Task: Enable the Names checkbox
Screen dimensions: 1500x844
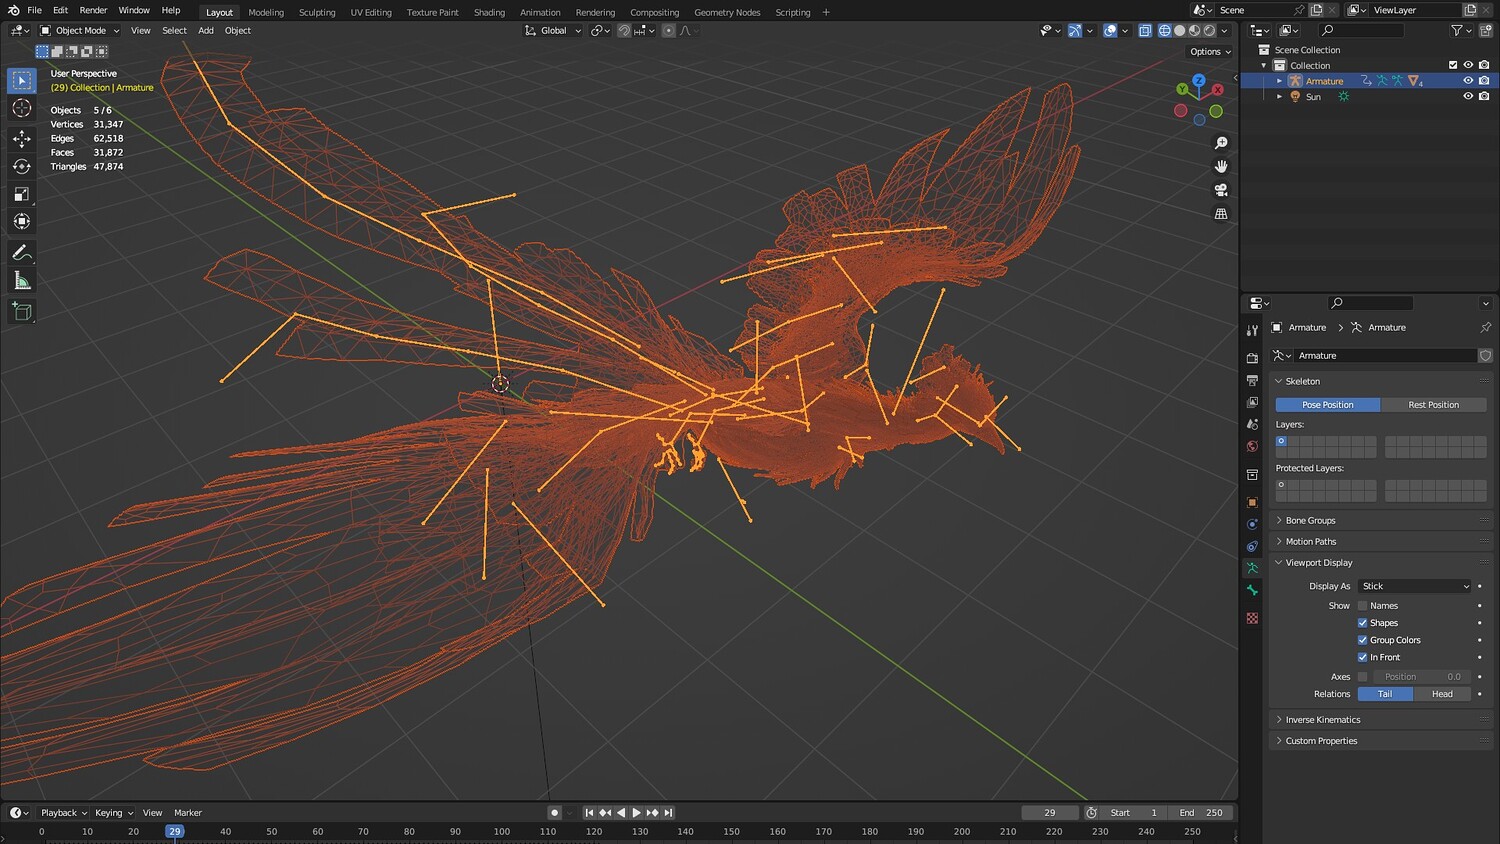Action: (x=1362, y=606)
